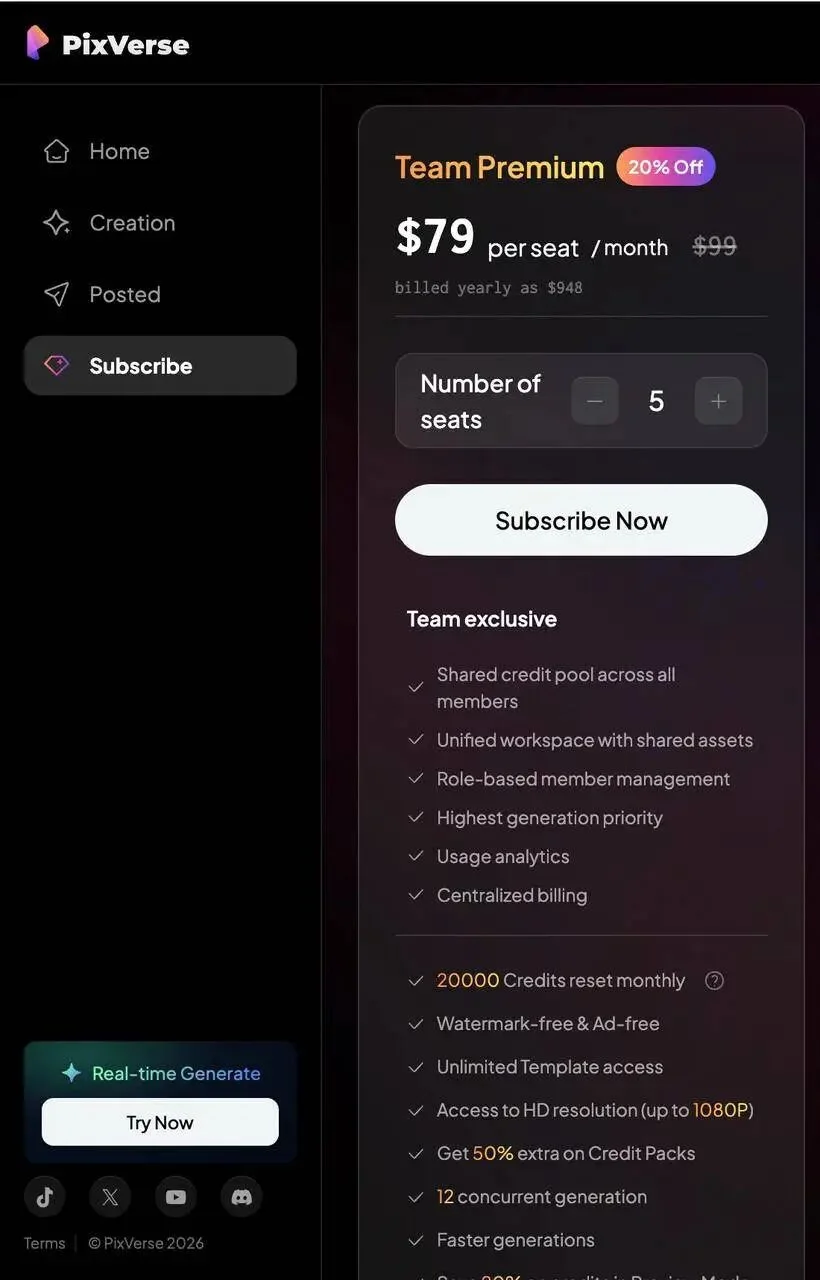Click the Subscribe Now button
The width and height of the screenshot is (820, 1280).
coord(581,520)
